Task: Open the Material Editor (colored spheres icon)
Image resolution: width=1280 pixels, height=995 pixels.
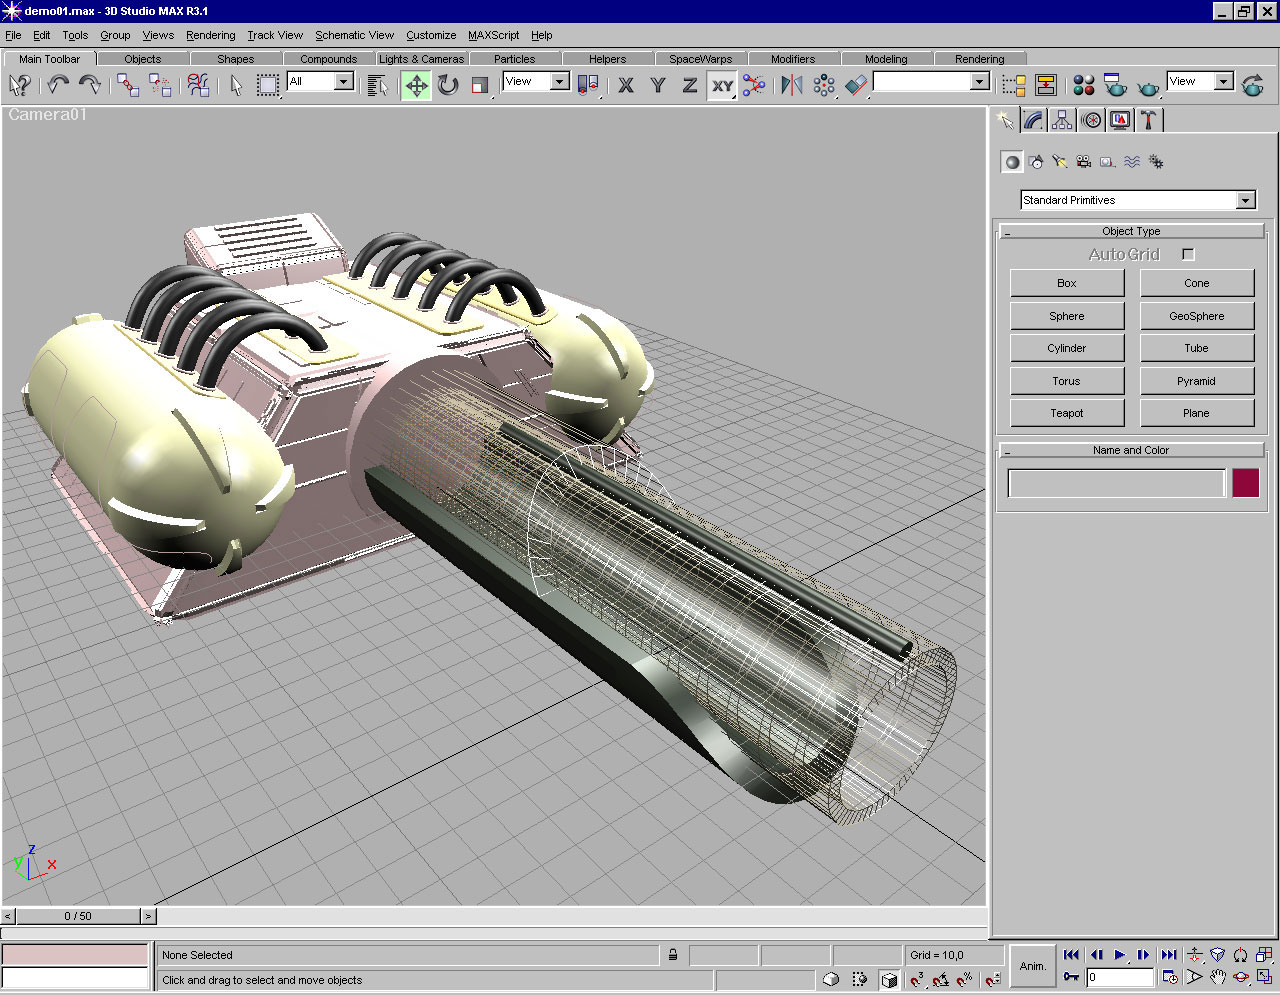Action: click(1084, 85)
